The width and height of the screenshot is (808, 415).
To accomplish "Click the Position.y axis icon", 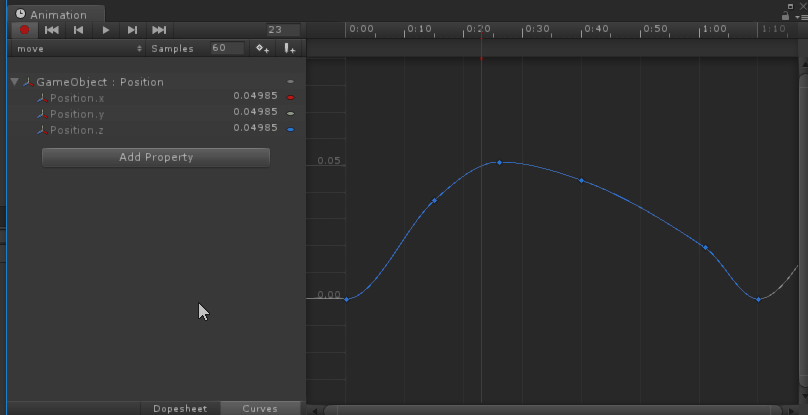I will pyautogui.click(x=42, y=114).
